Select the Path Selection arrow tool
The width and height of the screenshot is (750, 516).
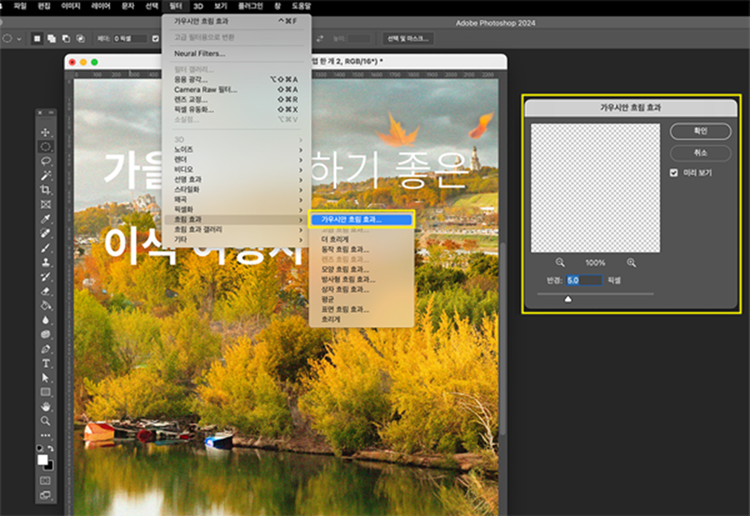[45, 378]
